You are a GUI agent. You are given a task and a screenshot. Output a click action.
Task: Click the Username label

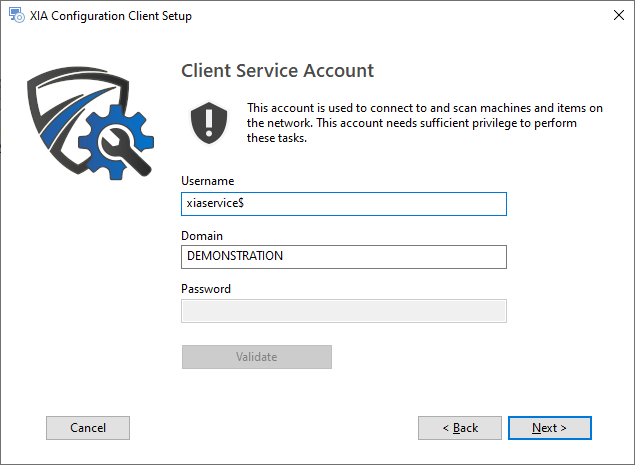(208, 181)
